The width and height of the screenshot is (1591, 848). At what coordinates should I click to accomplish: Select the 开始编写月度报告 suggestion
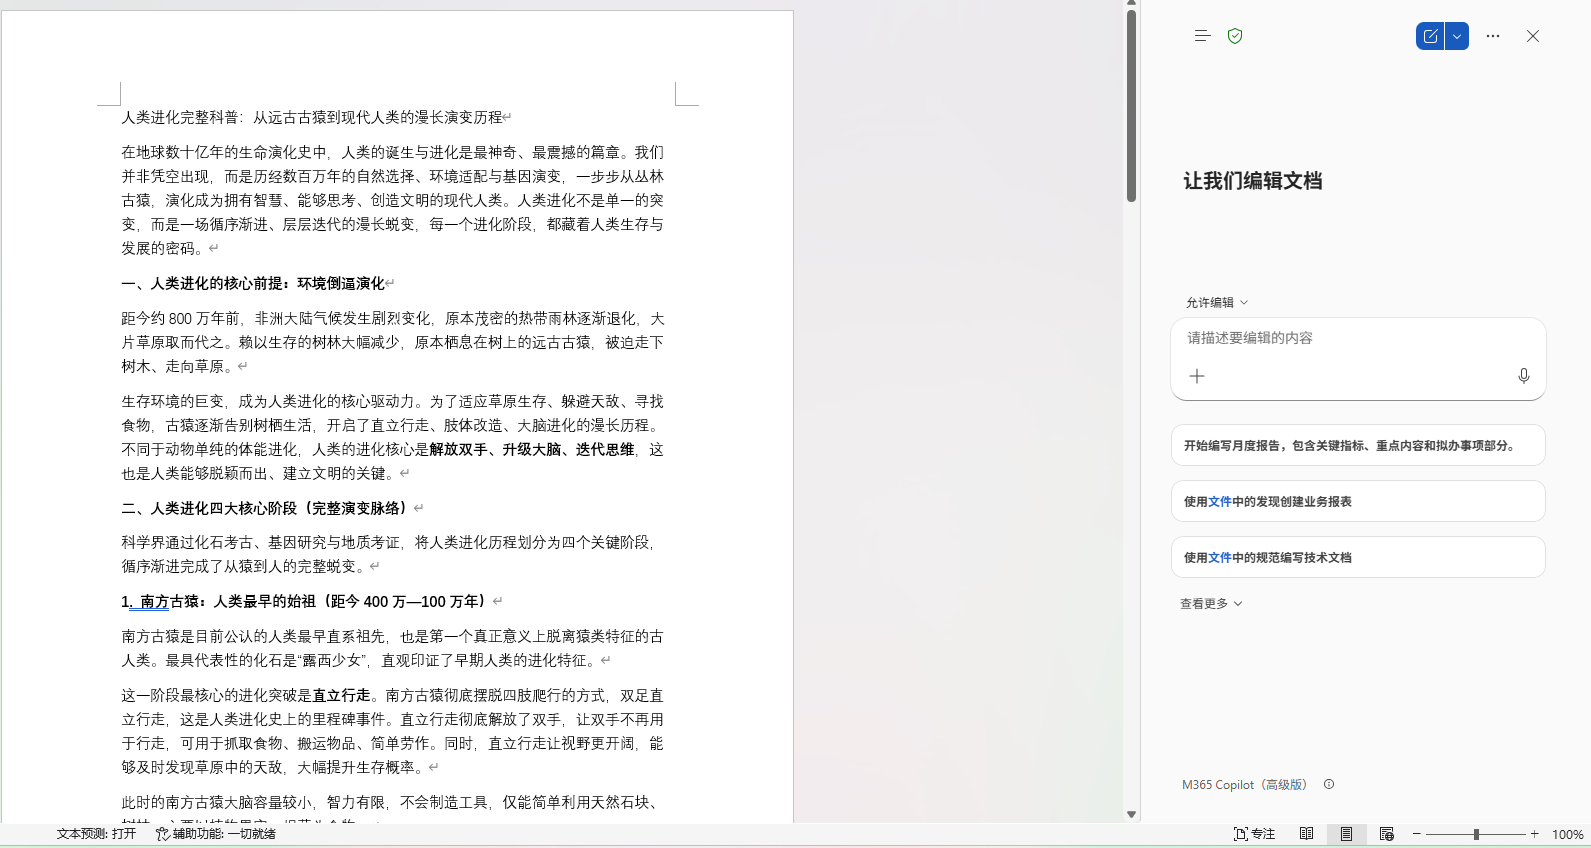(x=1358, y=445)
